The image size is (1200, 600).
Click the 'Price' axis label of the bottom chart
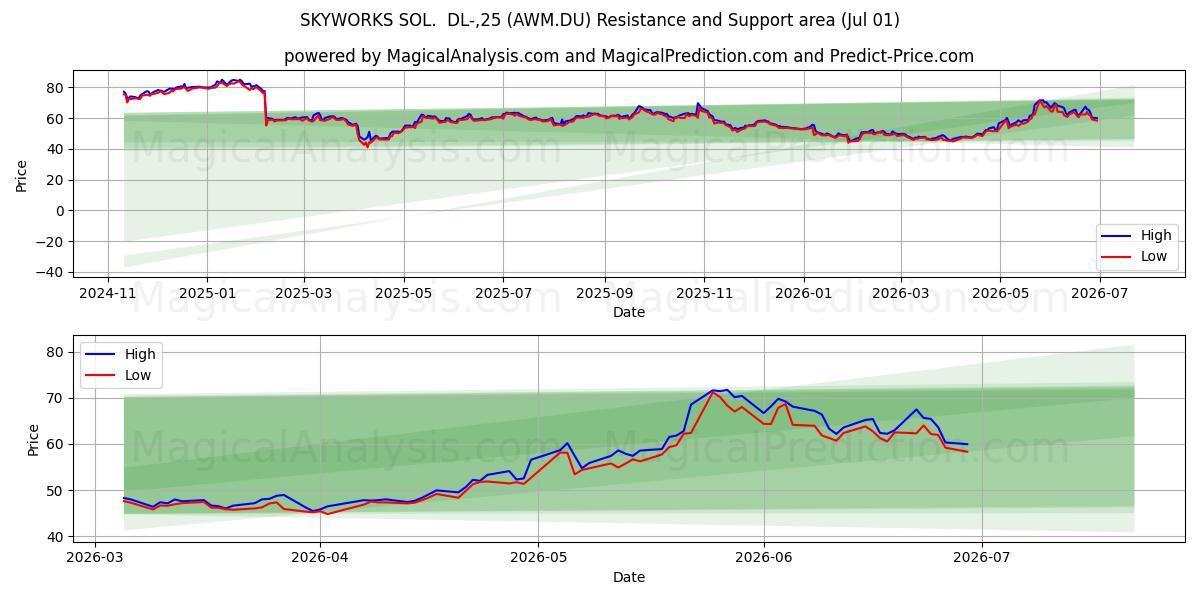33,441
